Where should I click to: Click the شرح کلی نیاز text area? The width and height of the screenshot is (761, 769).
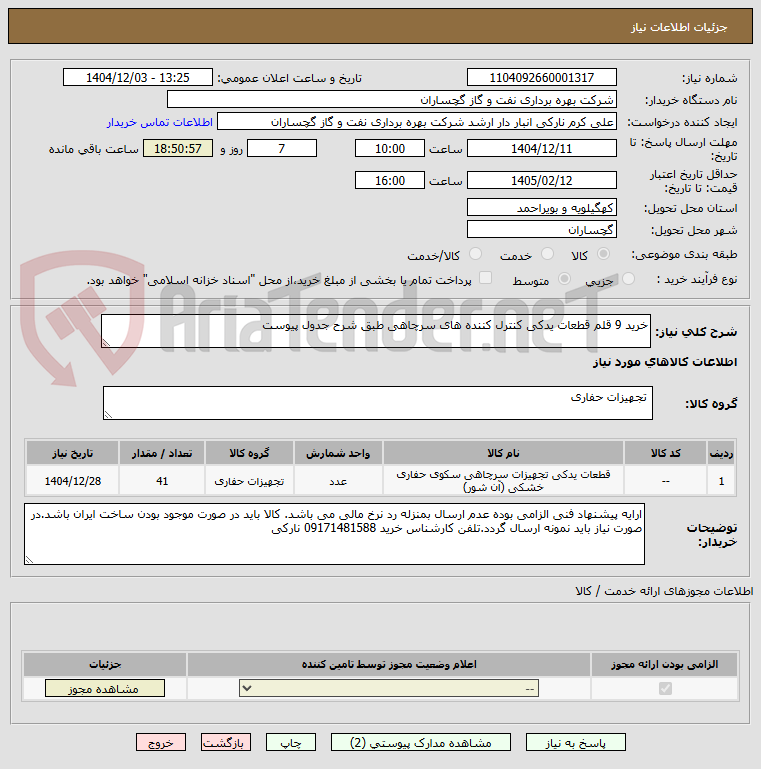376,331
